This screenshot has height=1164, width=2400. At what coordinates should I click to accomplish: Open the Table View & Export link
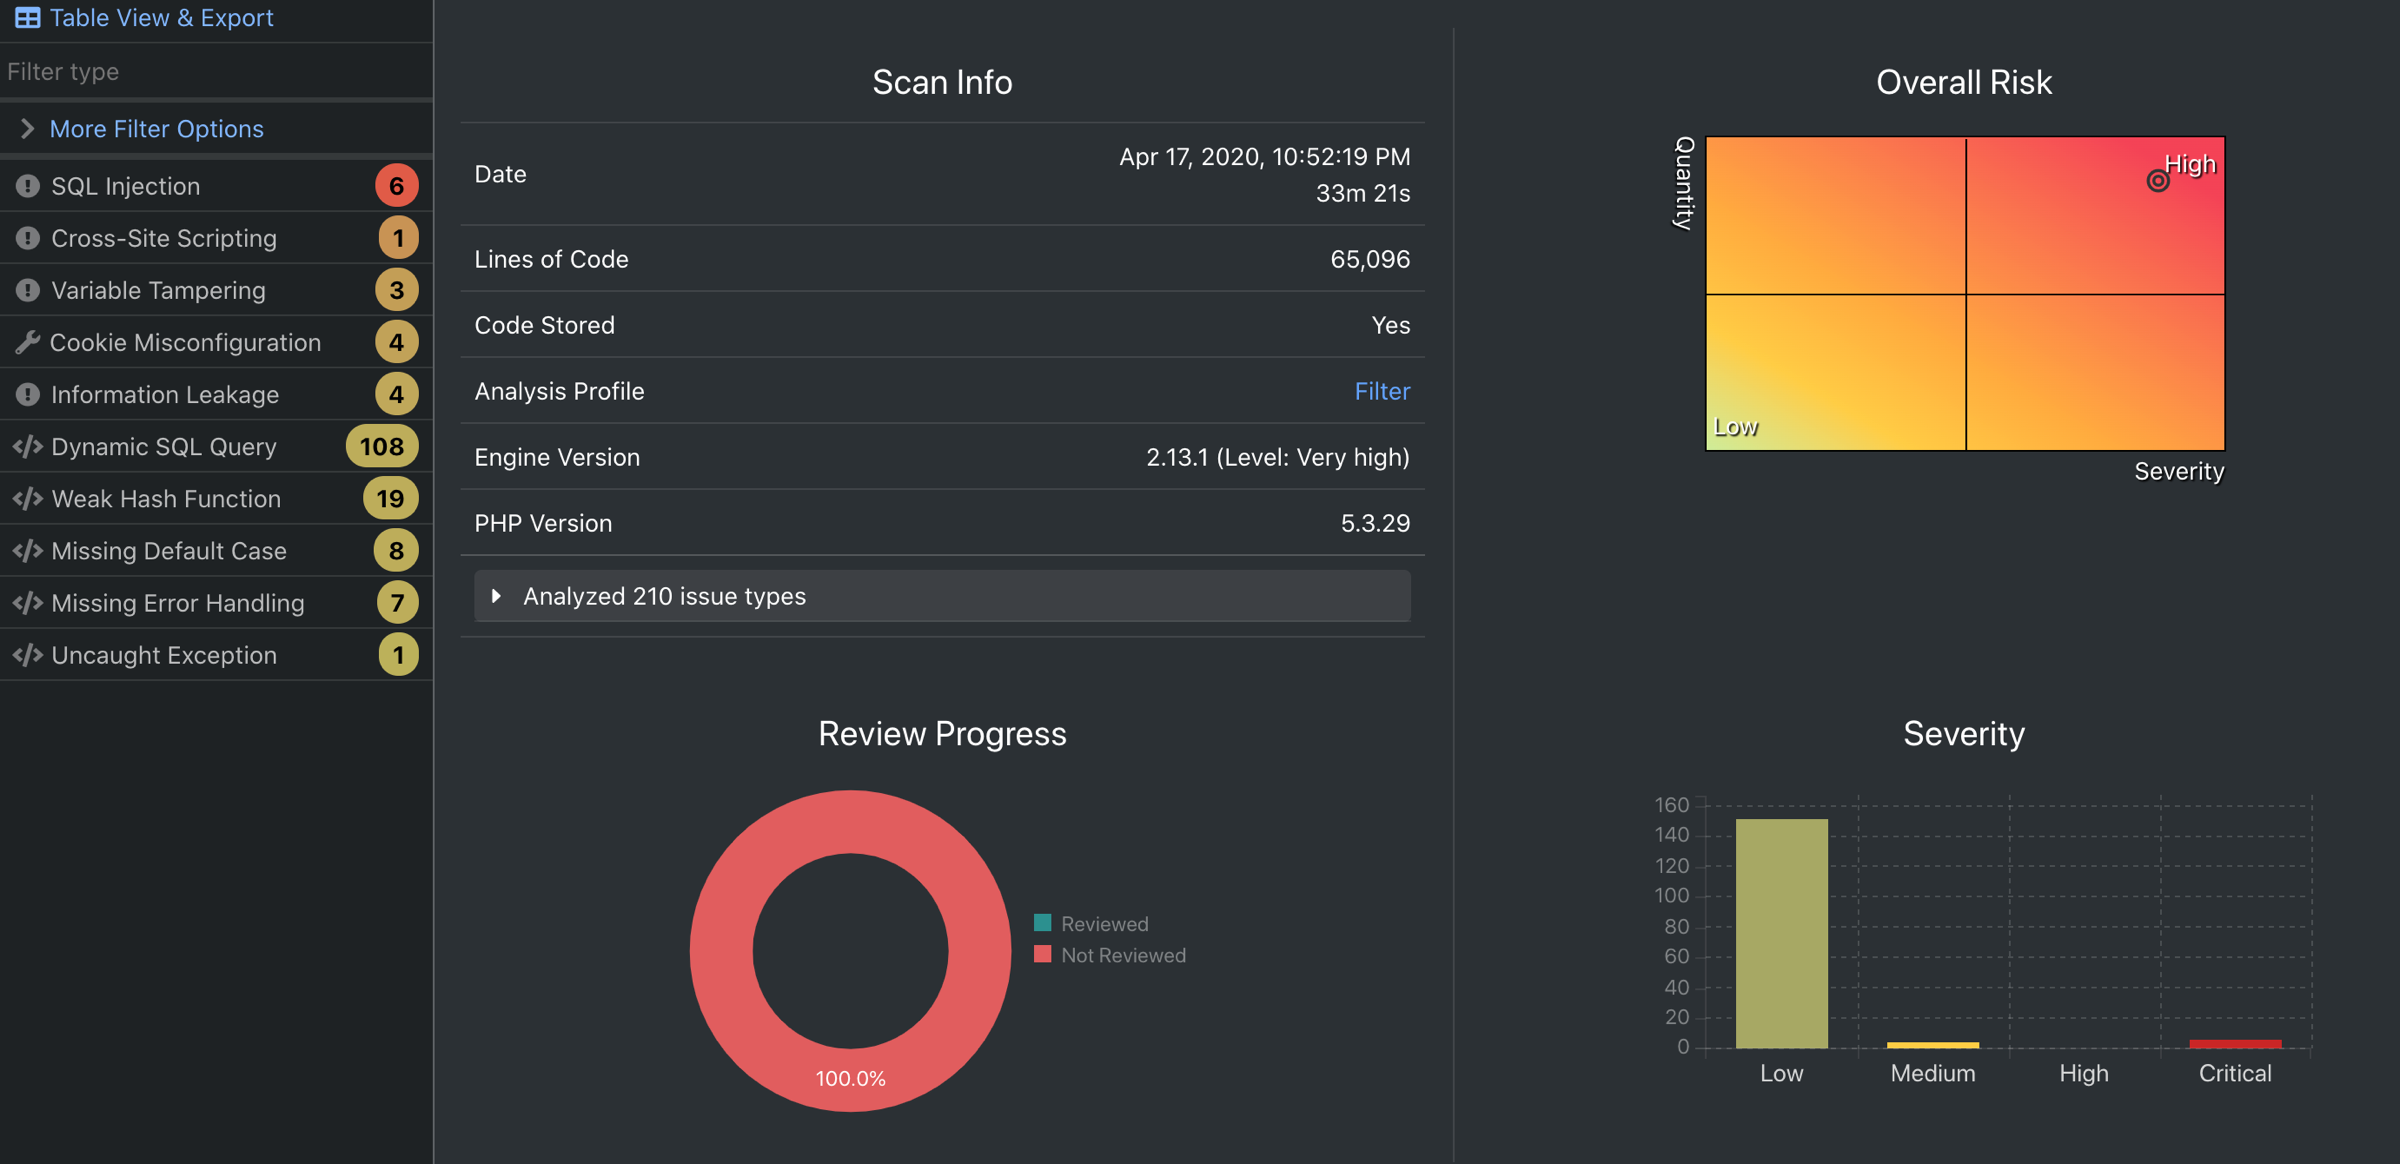click(161, 17)
